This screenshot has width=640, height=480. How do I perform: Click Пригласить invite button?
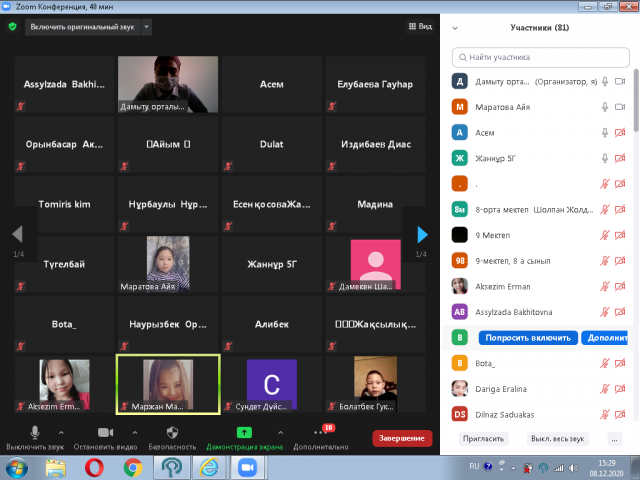click(483, 439)
